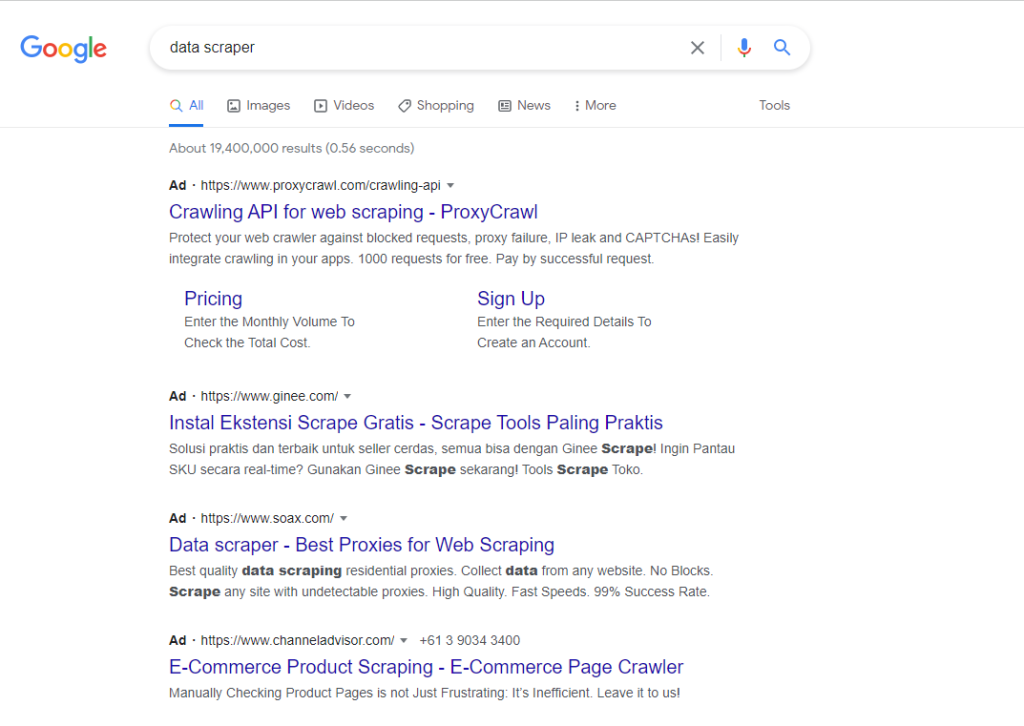The width and height of the screenshot is (1024, 726).
Task: Open Crawling API for web scraping link
Action: click(353, 212)
